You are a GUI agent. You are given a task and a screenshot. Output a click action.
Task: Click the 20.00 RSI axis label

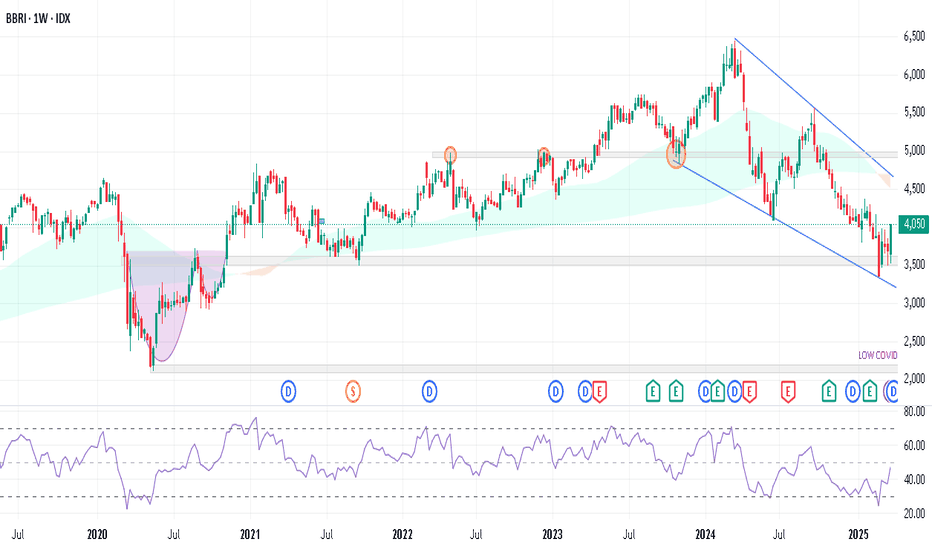pyautogui.click(x=914, y=513)
